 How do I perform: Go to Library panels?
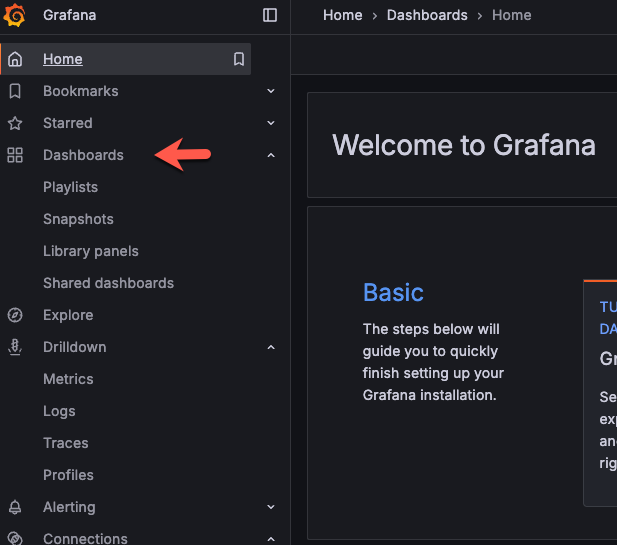91,251
